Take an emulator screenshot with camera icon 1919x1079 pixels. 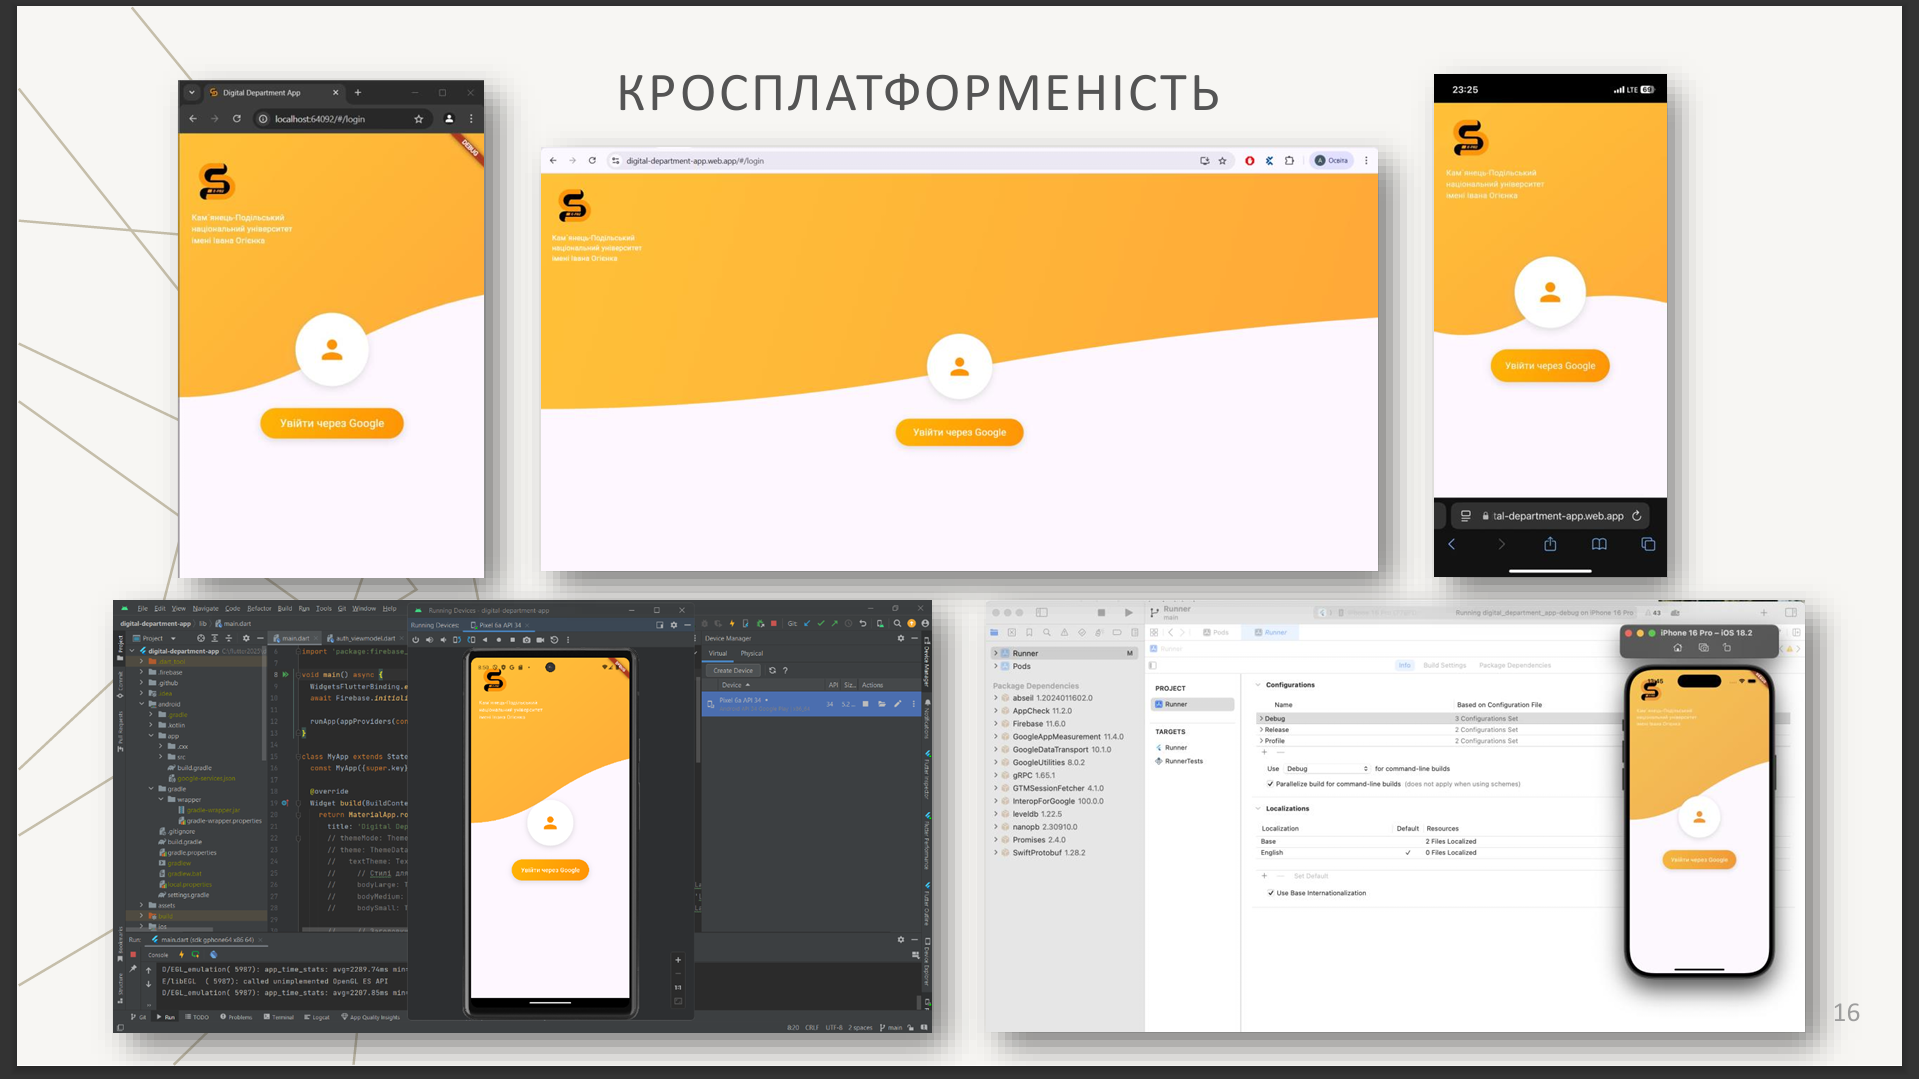tap(526, 640)
